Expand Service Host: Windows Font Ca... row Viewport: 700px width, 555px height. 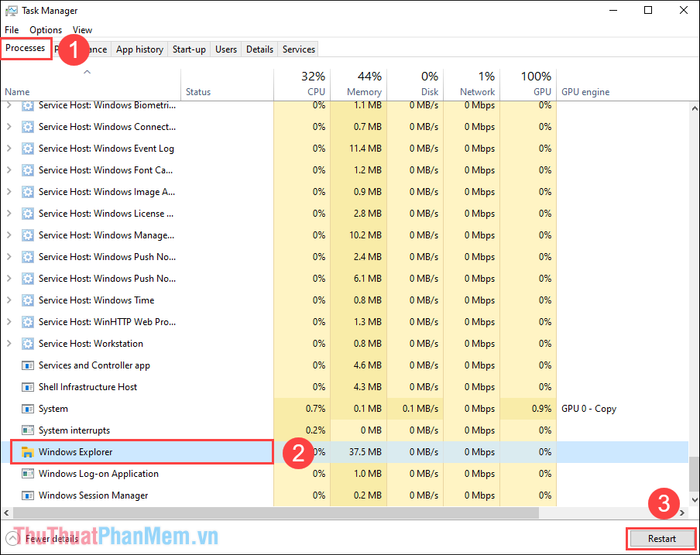(9, 170)
